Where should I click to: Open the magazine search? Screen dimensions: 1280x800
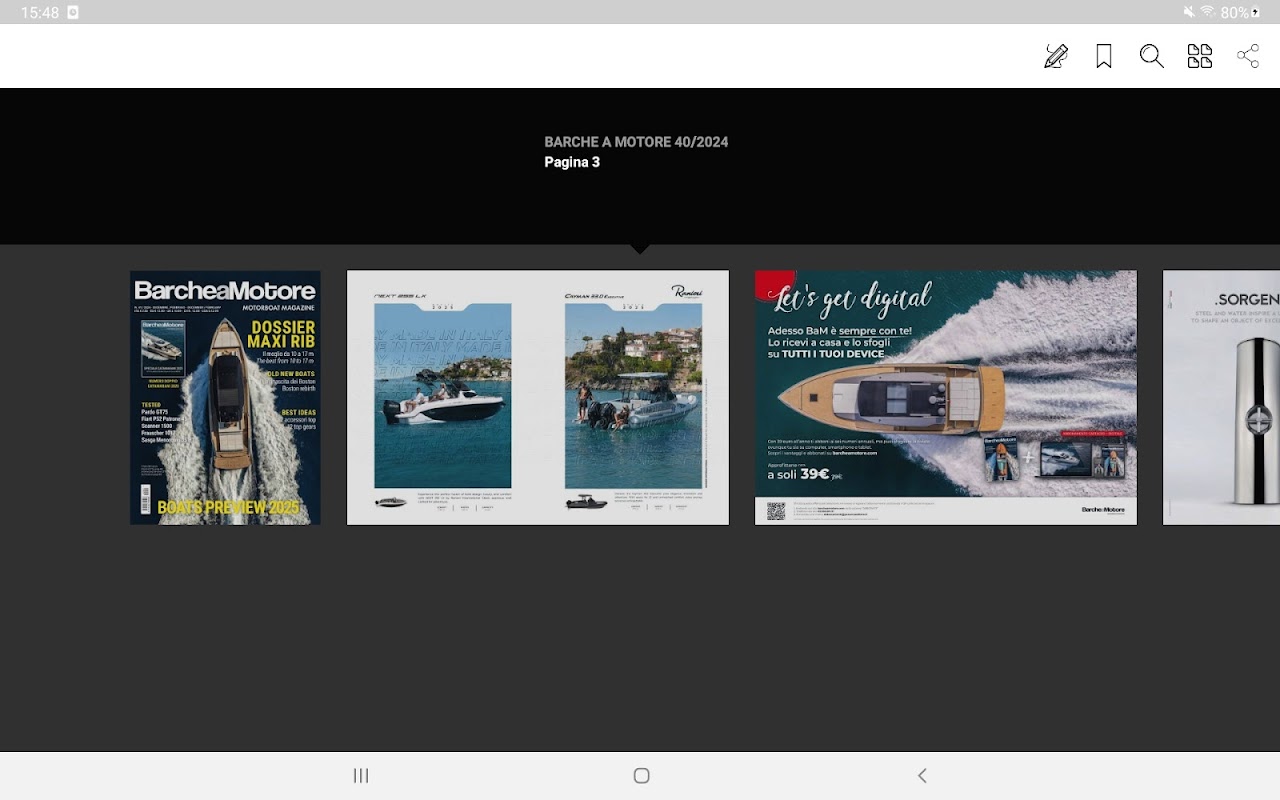pos(1152,56)
